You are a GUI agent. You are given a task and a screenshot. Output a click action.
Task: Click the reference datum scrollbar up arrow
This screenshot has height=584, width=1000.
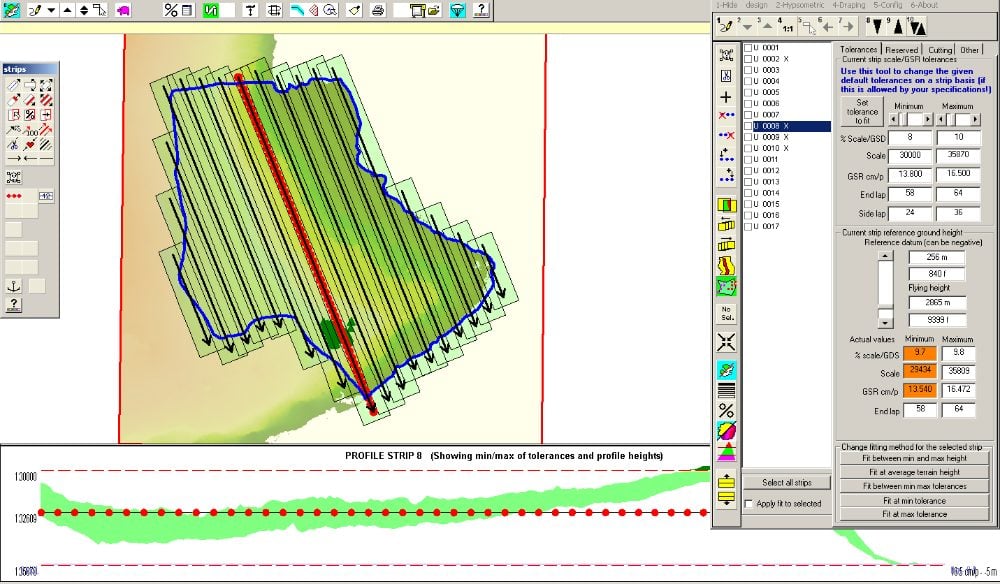tap(885, 256)
